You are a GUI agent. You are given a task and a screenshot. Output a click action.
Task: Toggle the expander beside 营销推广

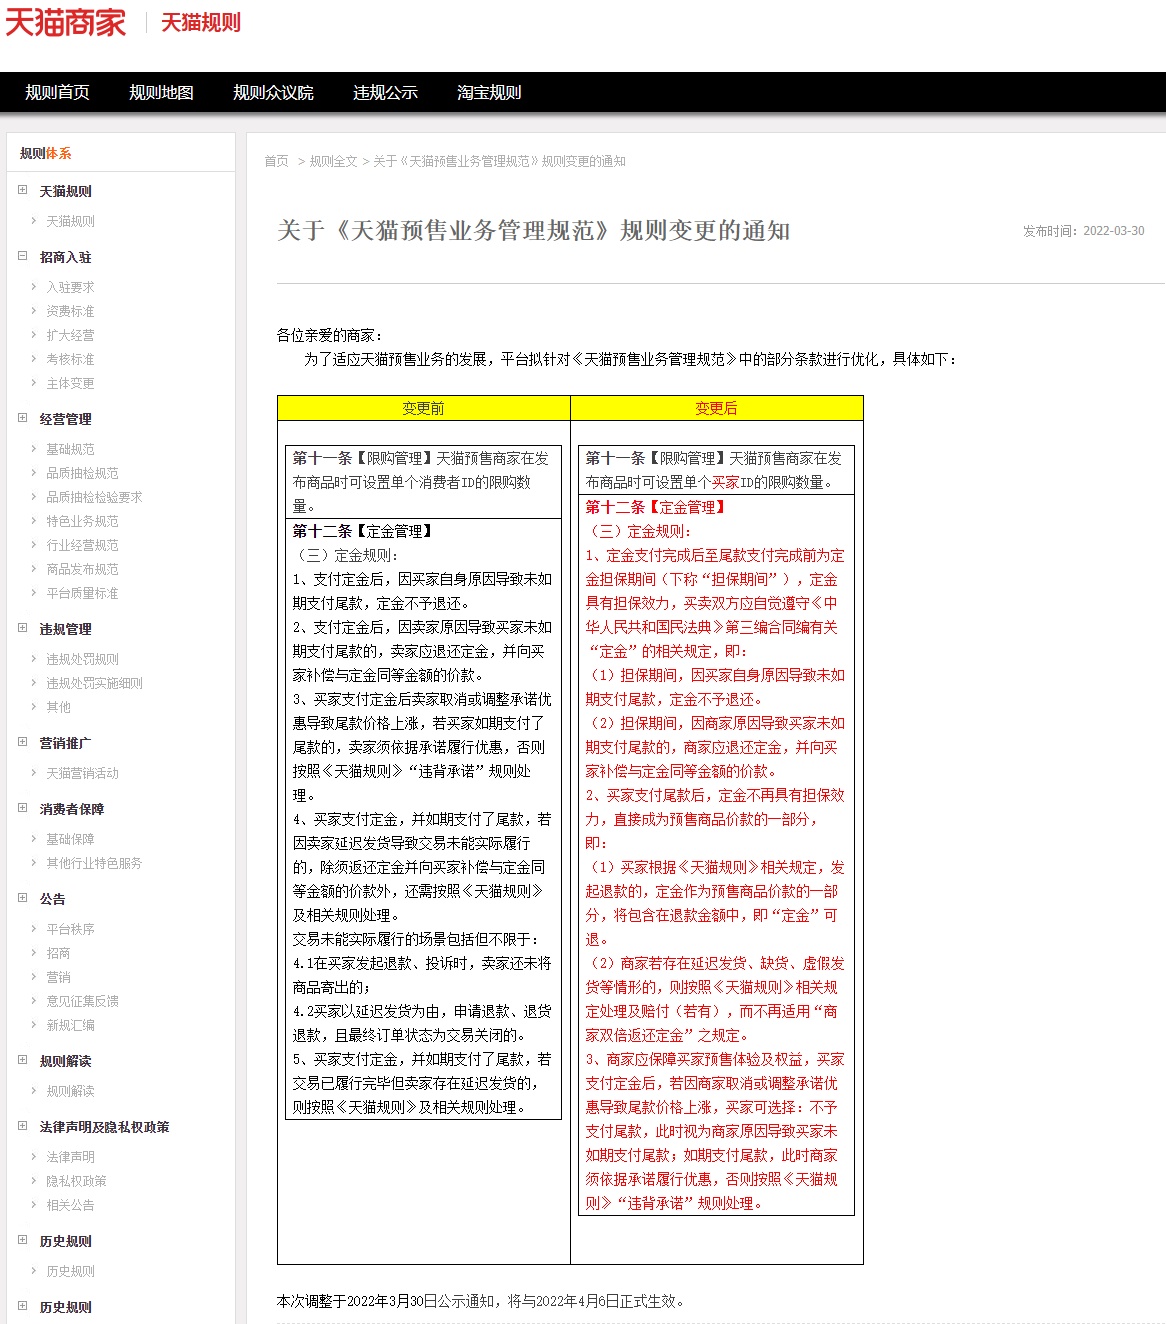[22, 742]
